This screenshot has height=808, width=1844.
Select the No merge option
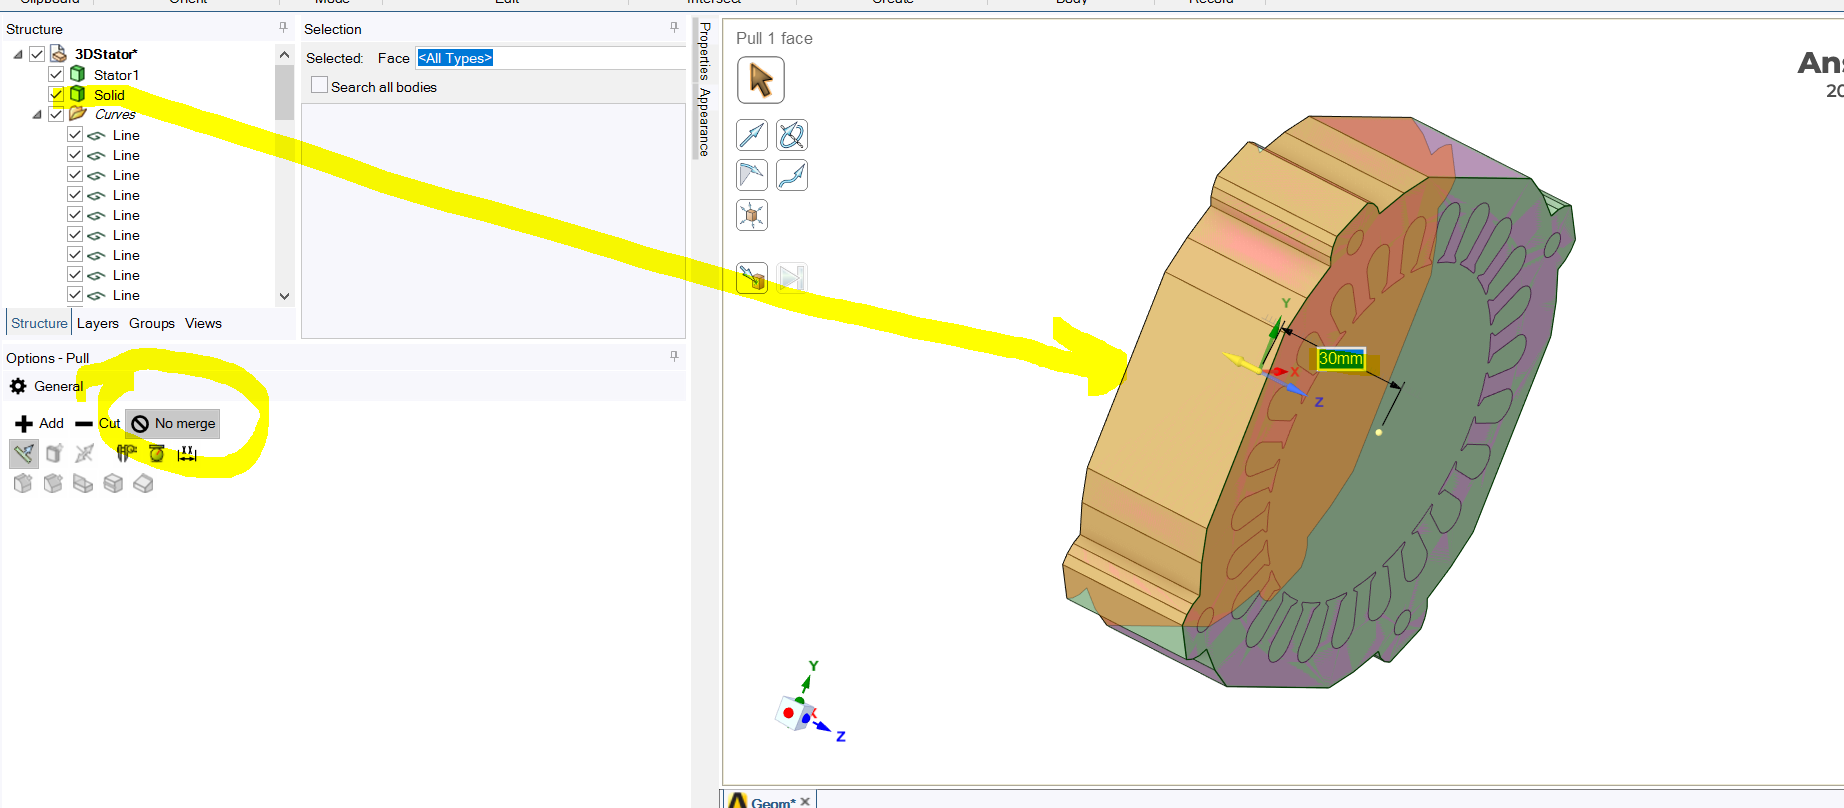pos(173,423)
